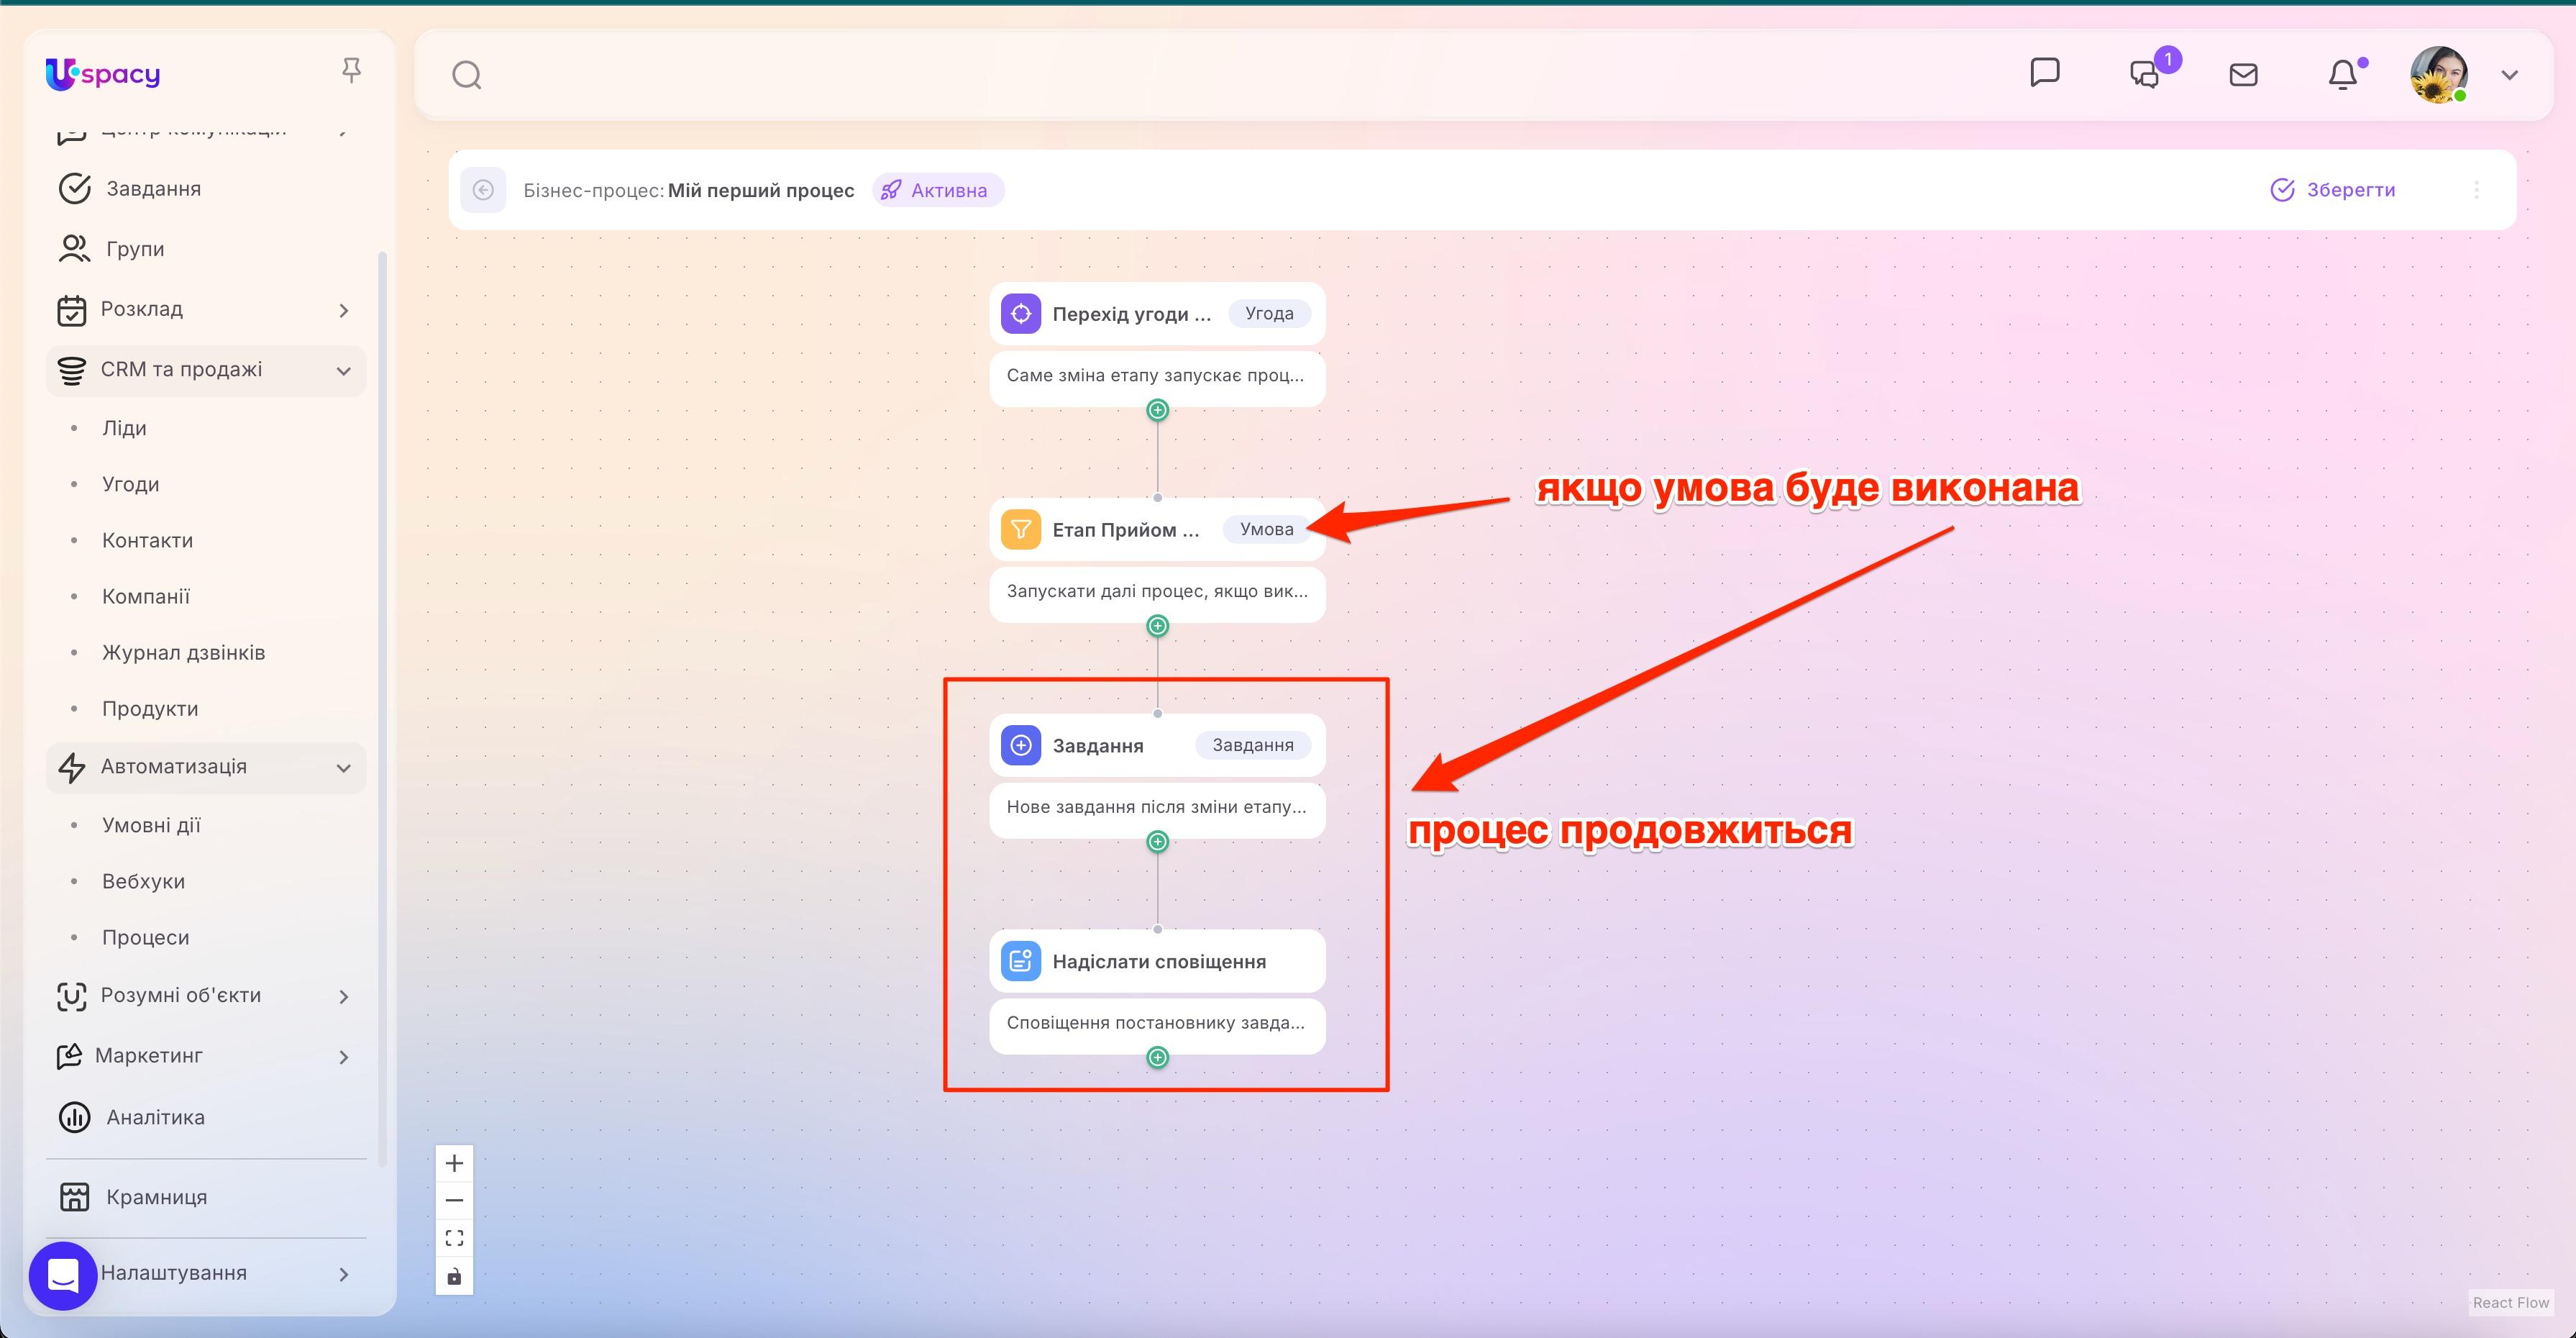The height and width of the screenshot is (1338, 2576).
Task: Open the notifications bell
Action: point(2343,74)
